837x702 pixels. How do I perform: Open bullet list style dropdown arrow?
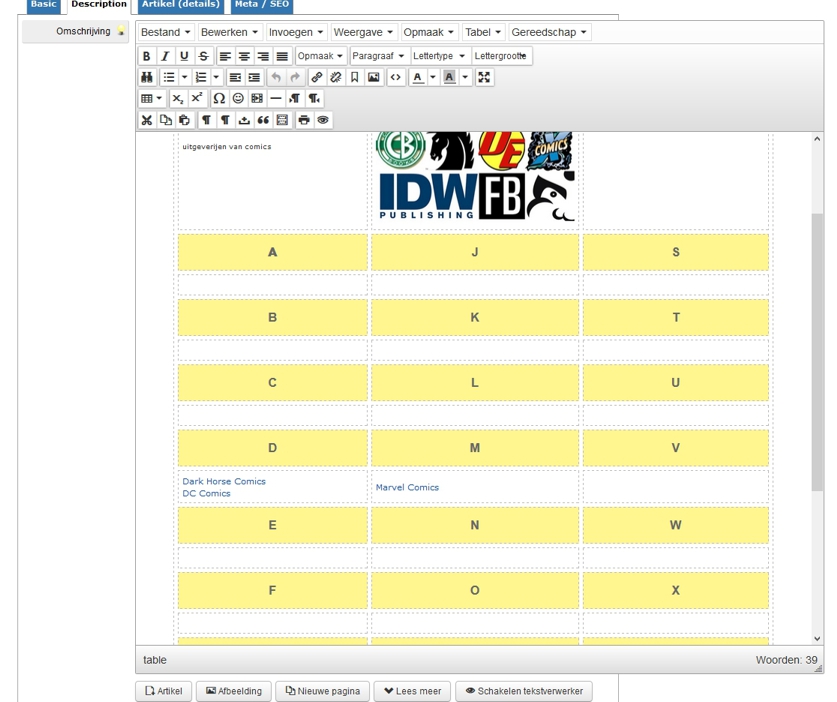pos(184,77)
